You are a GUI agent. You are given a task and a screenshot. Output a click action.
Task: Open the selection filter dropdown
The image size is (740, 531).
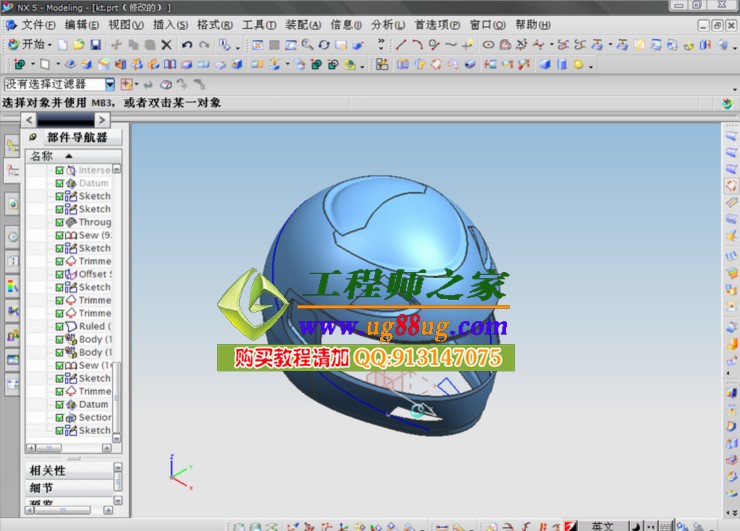click(x=110, y=85)
